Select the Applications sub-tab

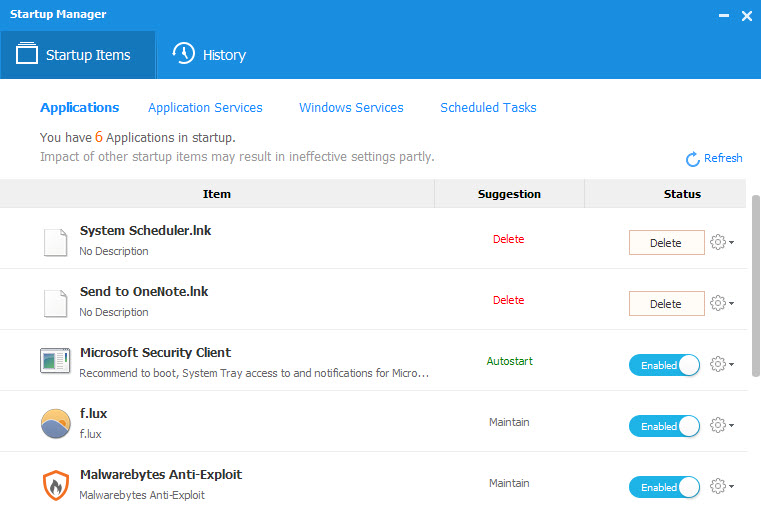[80, 107]
